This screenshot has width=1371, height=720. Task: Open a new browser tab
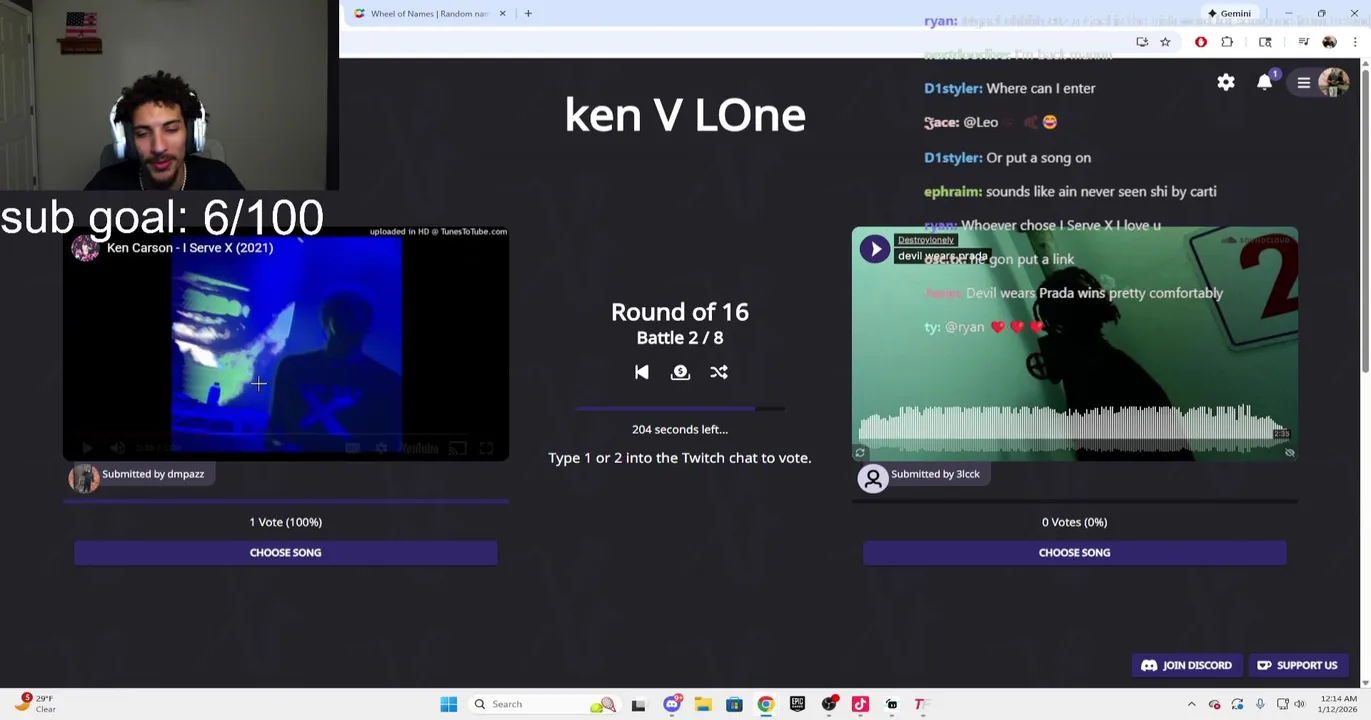[528, 14]
